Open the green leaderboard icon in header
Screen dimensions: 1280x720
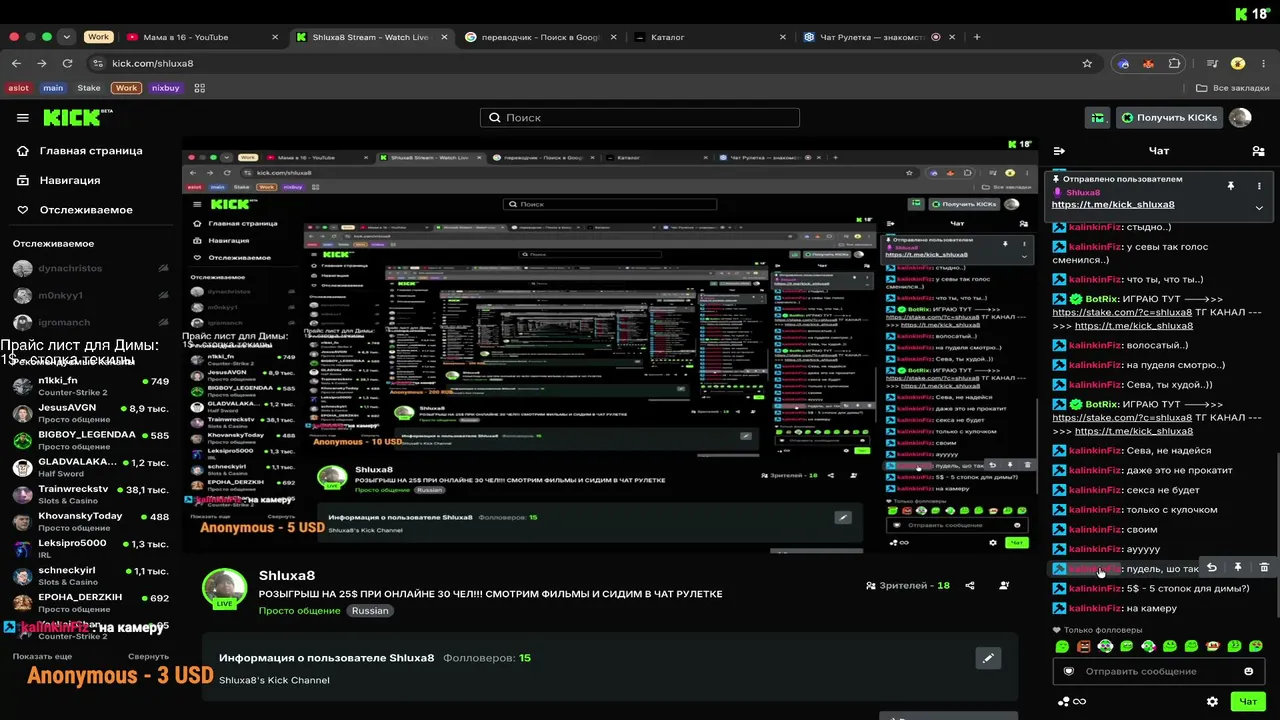click(1098, 118)
